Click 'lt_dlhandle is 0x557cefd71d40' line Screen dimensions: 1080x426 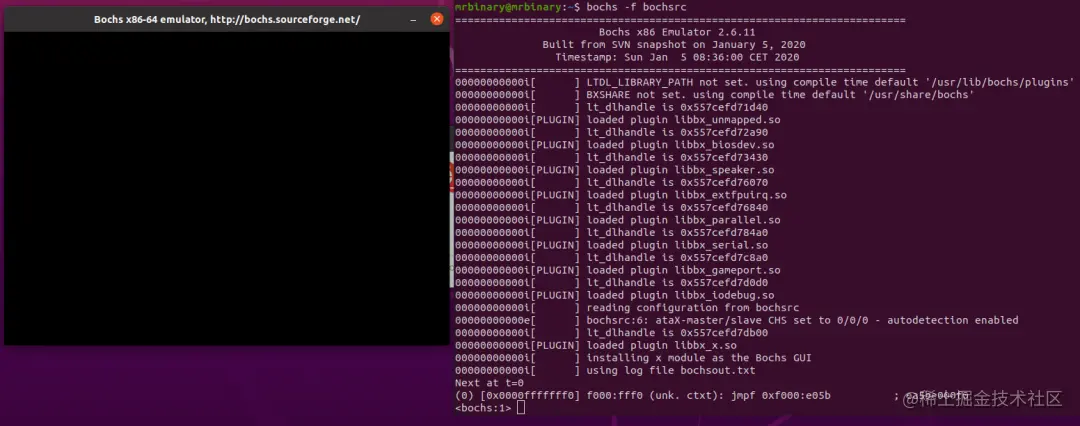[x=612, y=107]
